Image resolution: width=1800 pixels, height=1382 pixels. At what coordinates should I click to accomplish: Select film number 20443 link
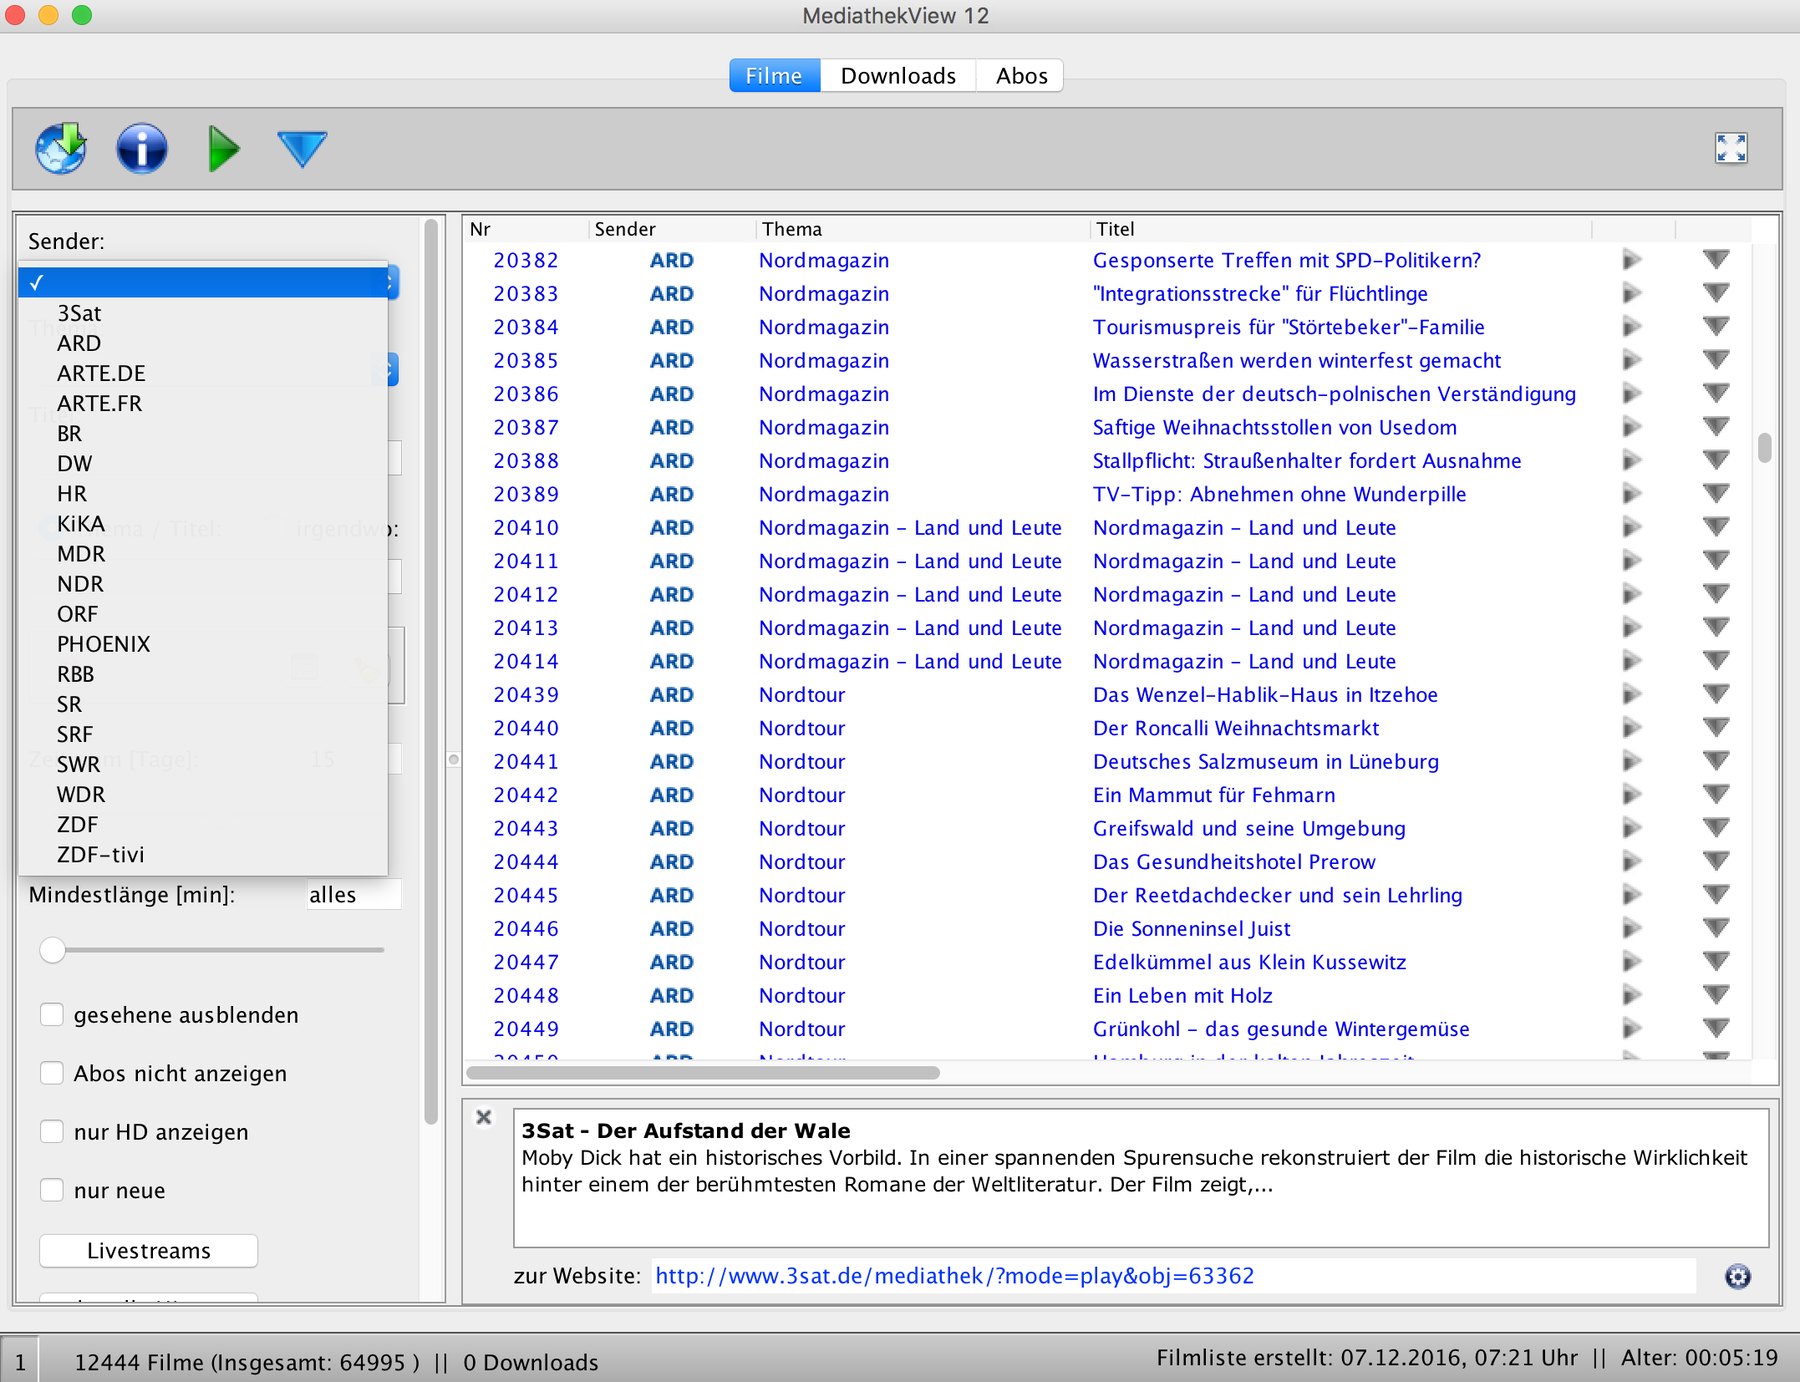point(526,828)
